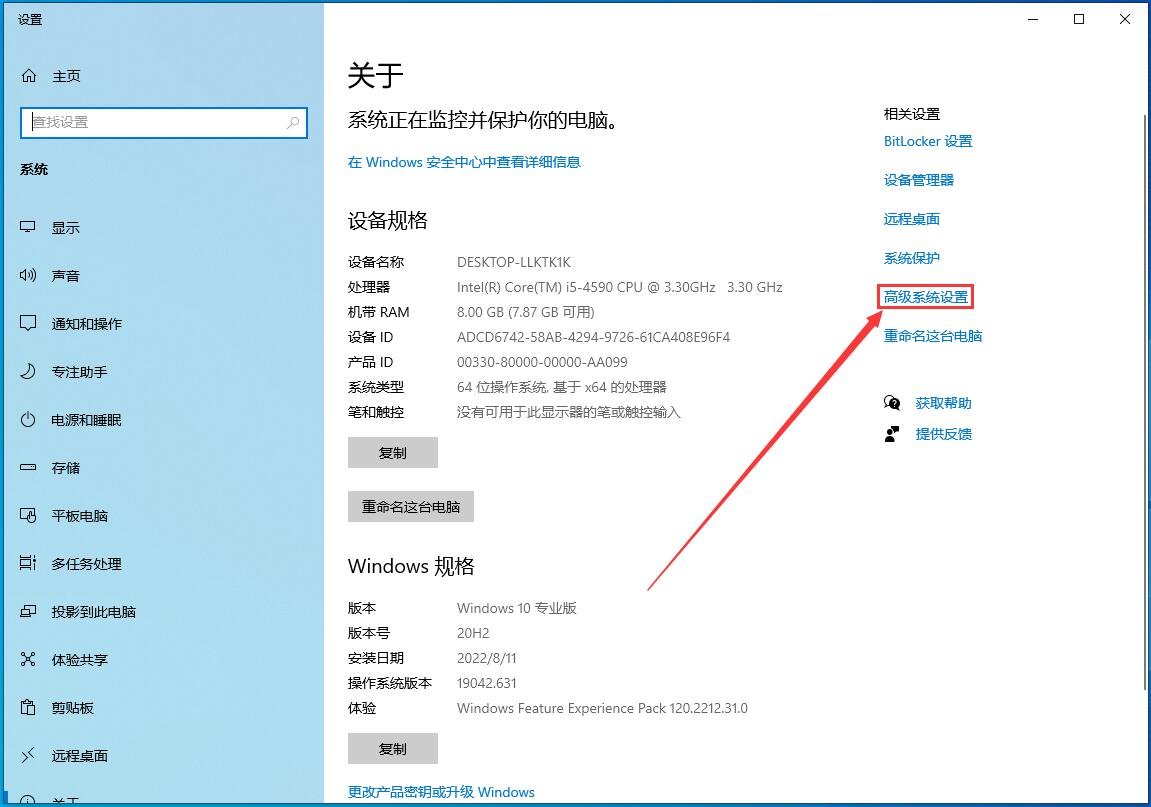Click the 重命名这台电脑 gray button

(410, 507)
